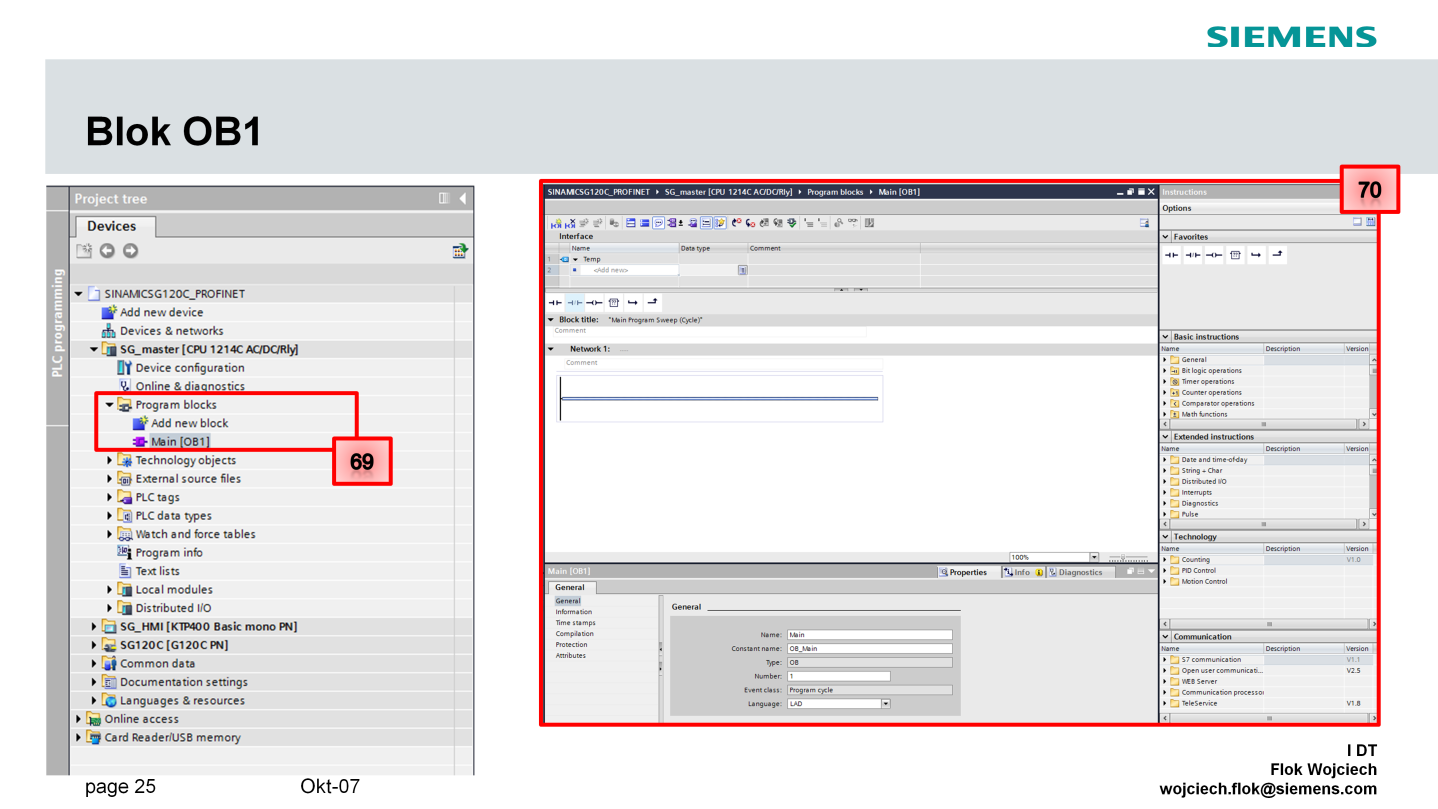Expand PID Control folder

(x=1165, y=571)
